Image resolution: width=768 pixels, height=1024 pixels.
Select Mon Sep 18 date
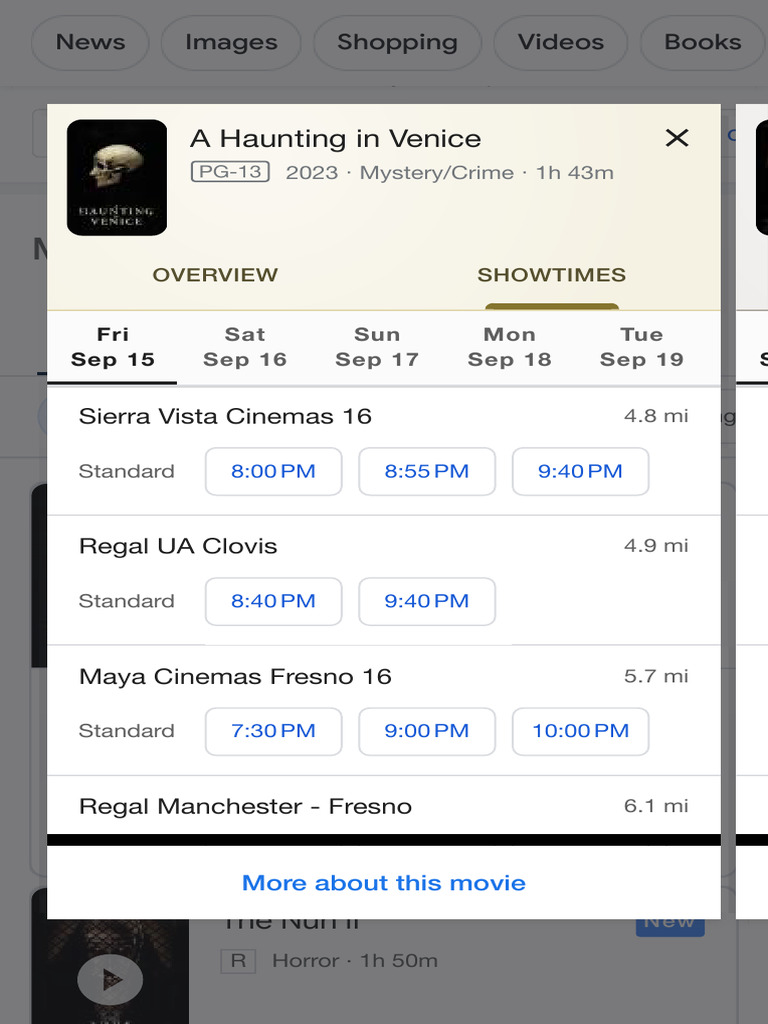coord(509,347)
